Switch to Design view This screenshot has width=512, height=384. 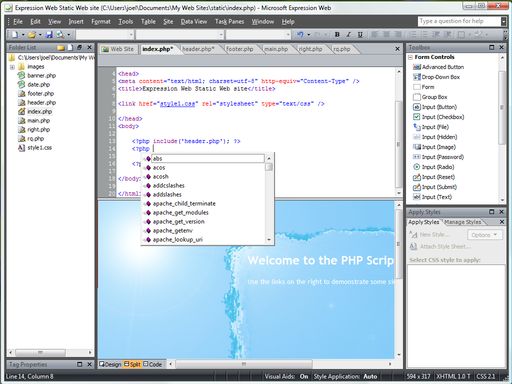click(x=110, y=364)
